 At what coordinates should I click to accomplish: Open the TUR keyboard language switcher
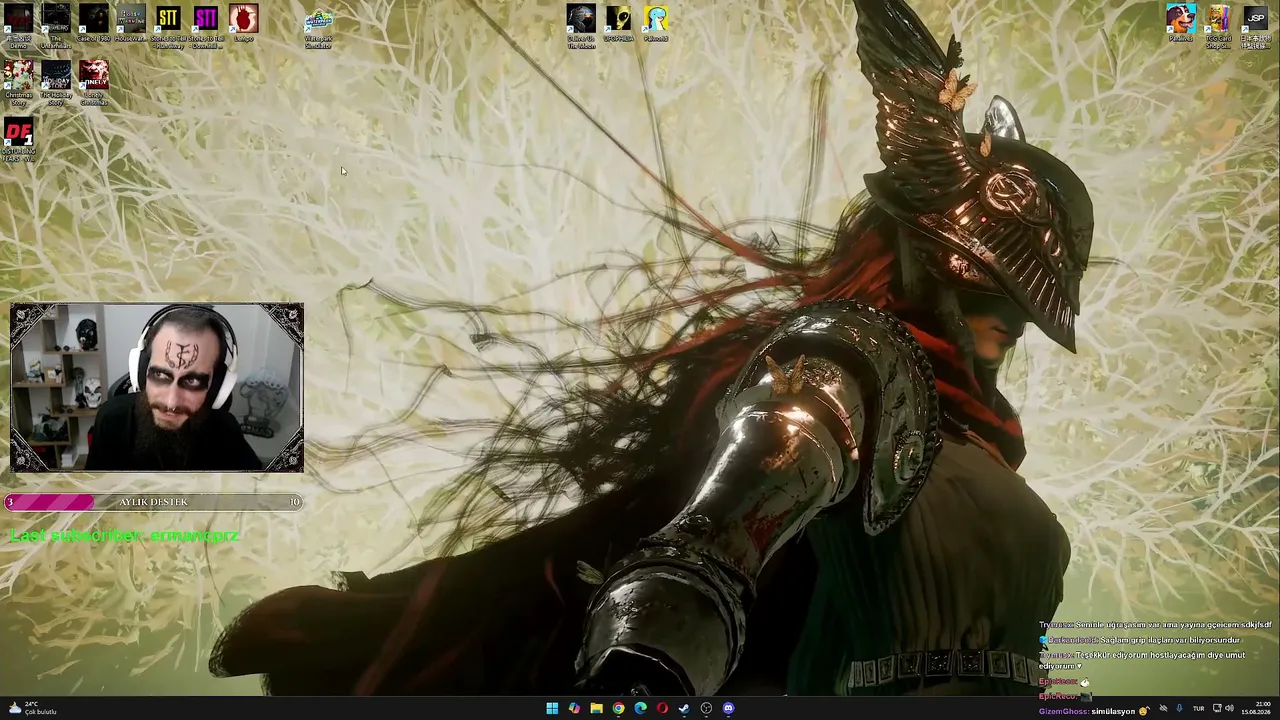point(1199,709)
